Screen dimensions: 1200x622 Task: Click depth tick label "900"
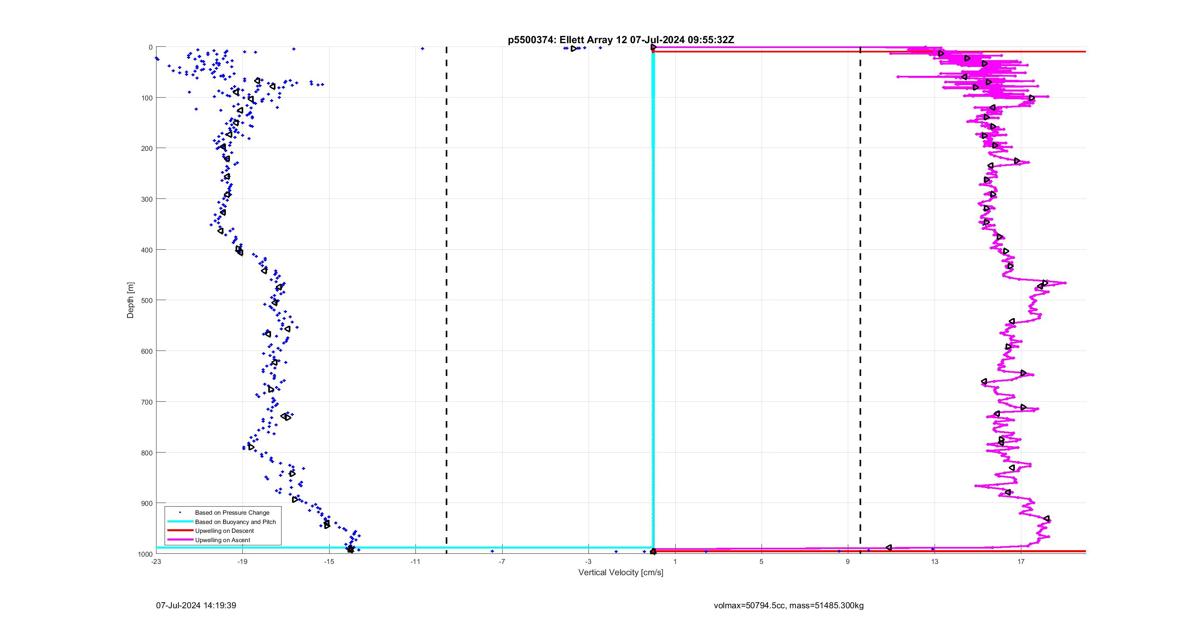coord(146,503)
